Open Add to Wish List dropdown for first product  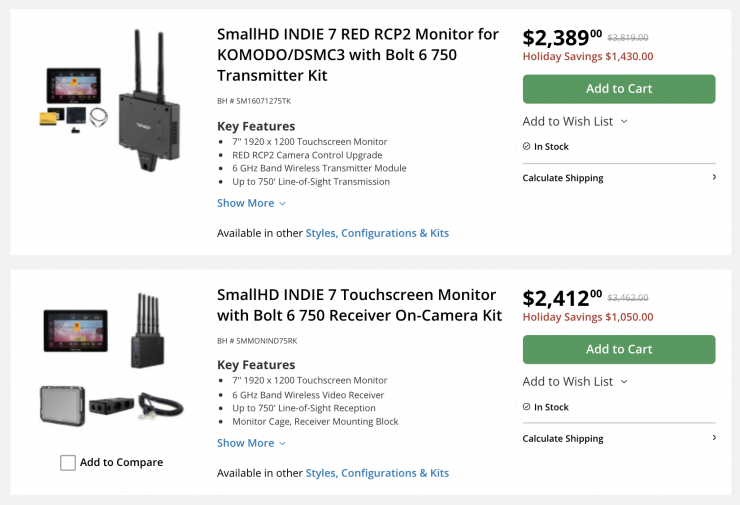575,121
